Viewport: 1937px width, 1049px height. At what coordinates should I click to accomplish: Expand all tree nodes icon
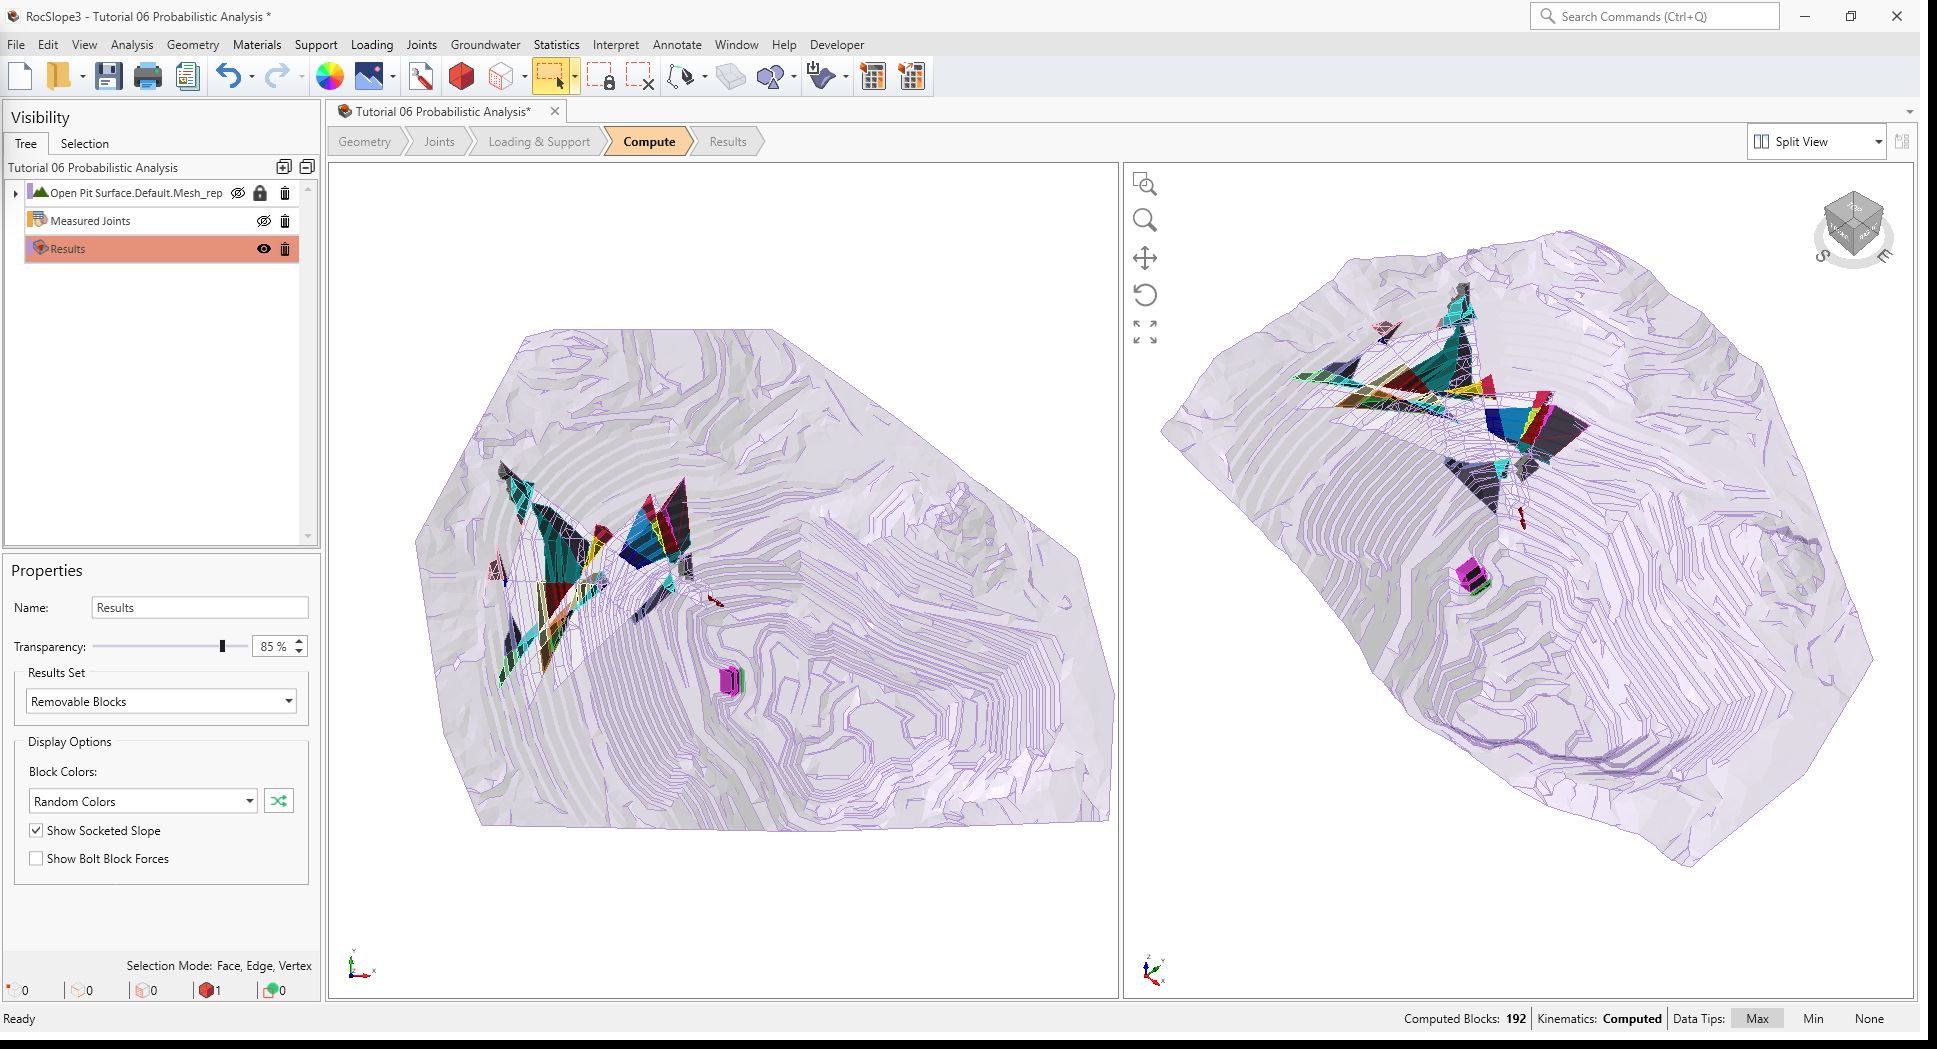click(x=284, y=167)
